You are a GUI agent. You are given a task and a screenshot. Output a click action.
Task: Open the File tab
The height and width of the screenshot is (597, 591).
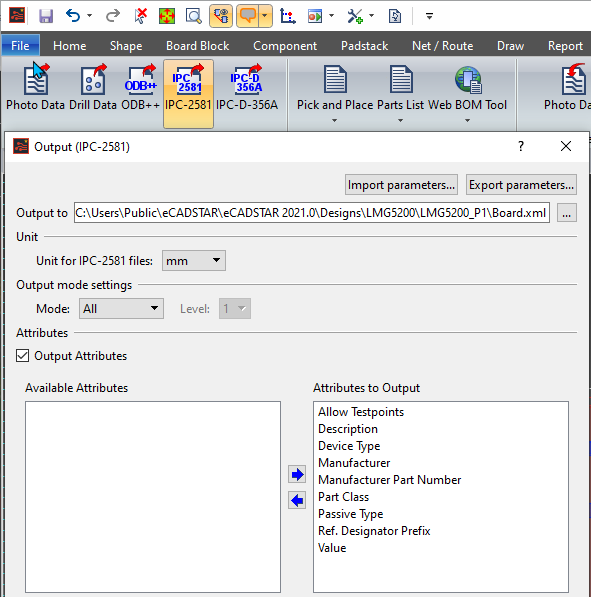(x=21, y=46)
